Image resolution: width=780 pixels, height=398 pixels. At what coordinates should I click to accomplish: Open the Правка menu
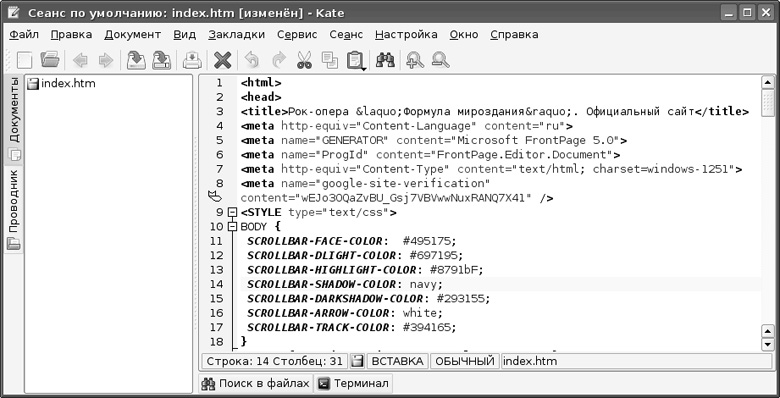click(x=71, y=34)
